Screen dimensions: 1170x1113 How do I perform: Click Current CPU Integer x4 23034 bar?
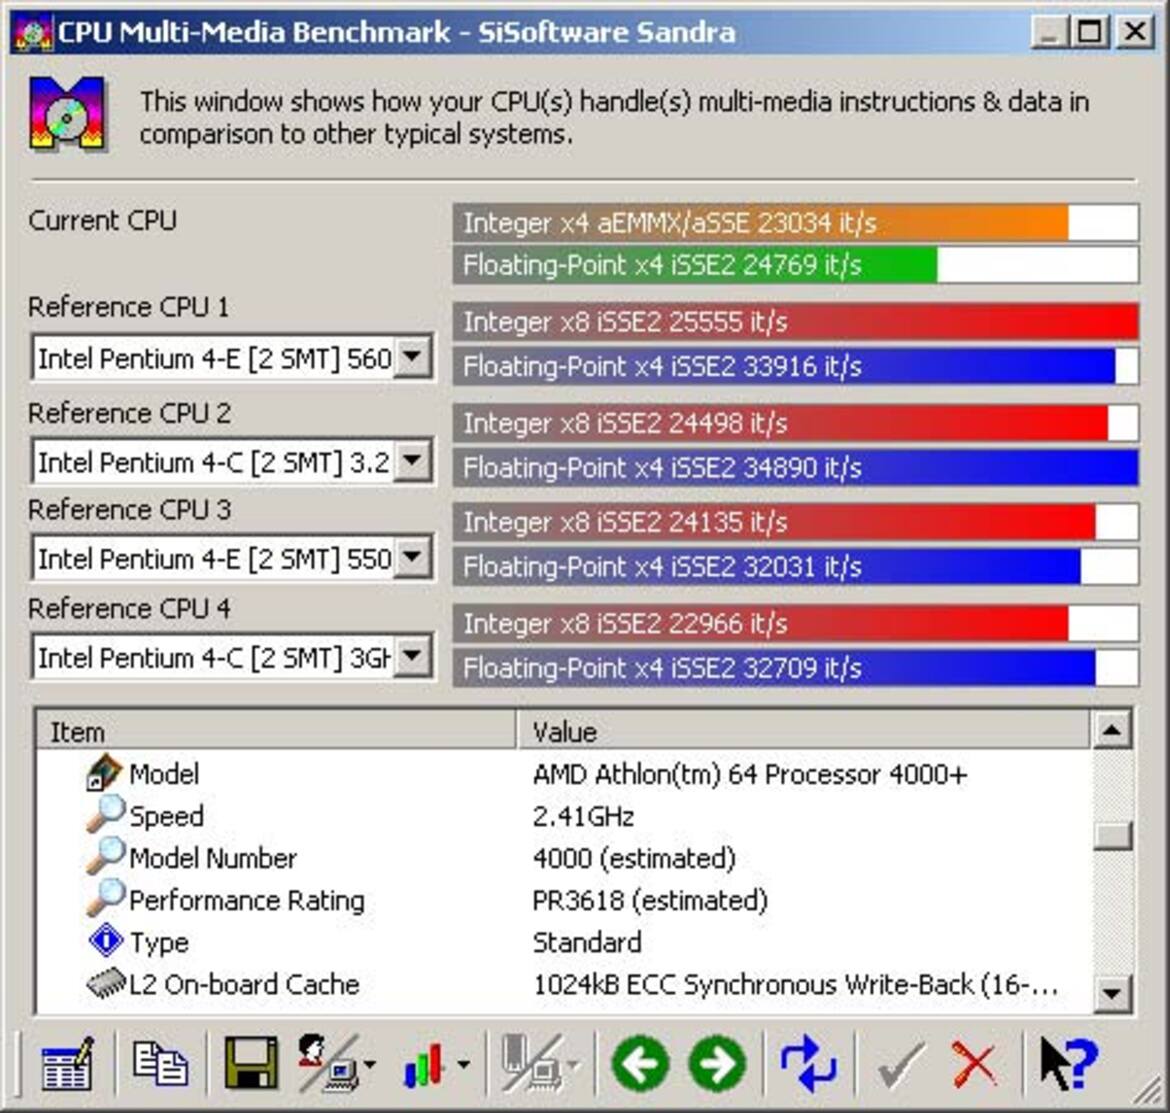[795, 222]
